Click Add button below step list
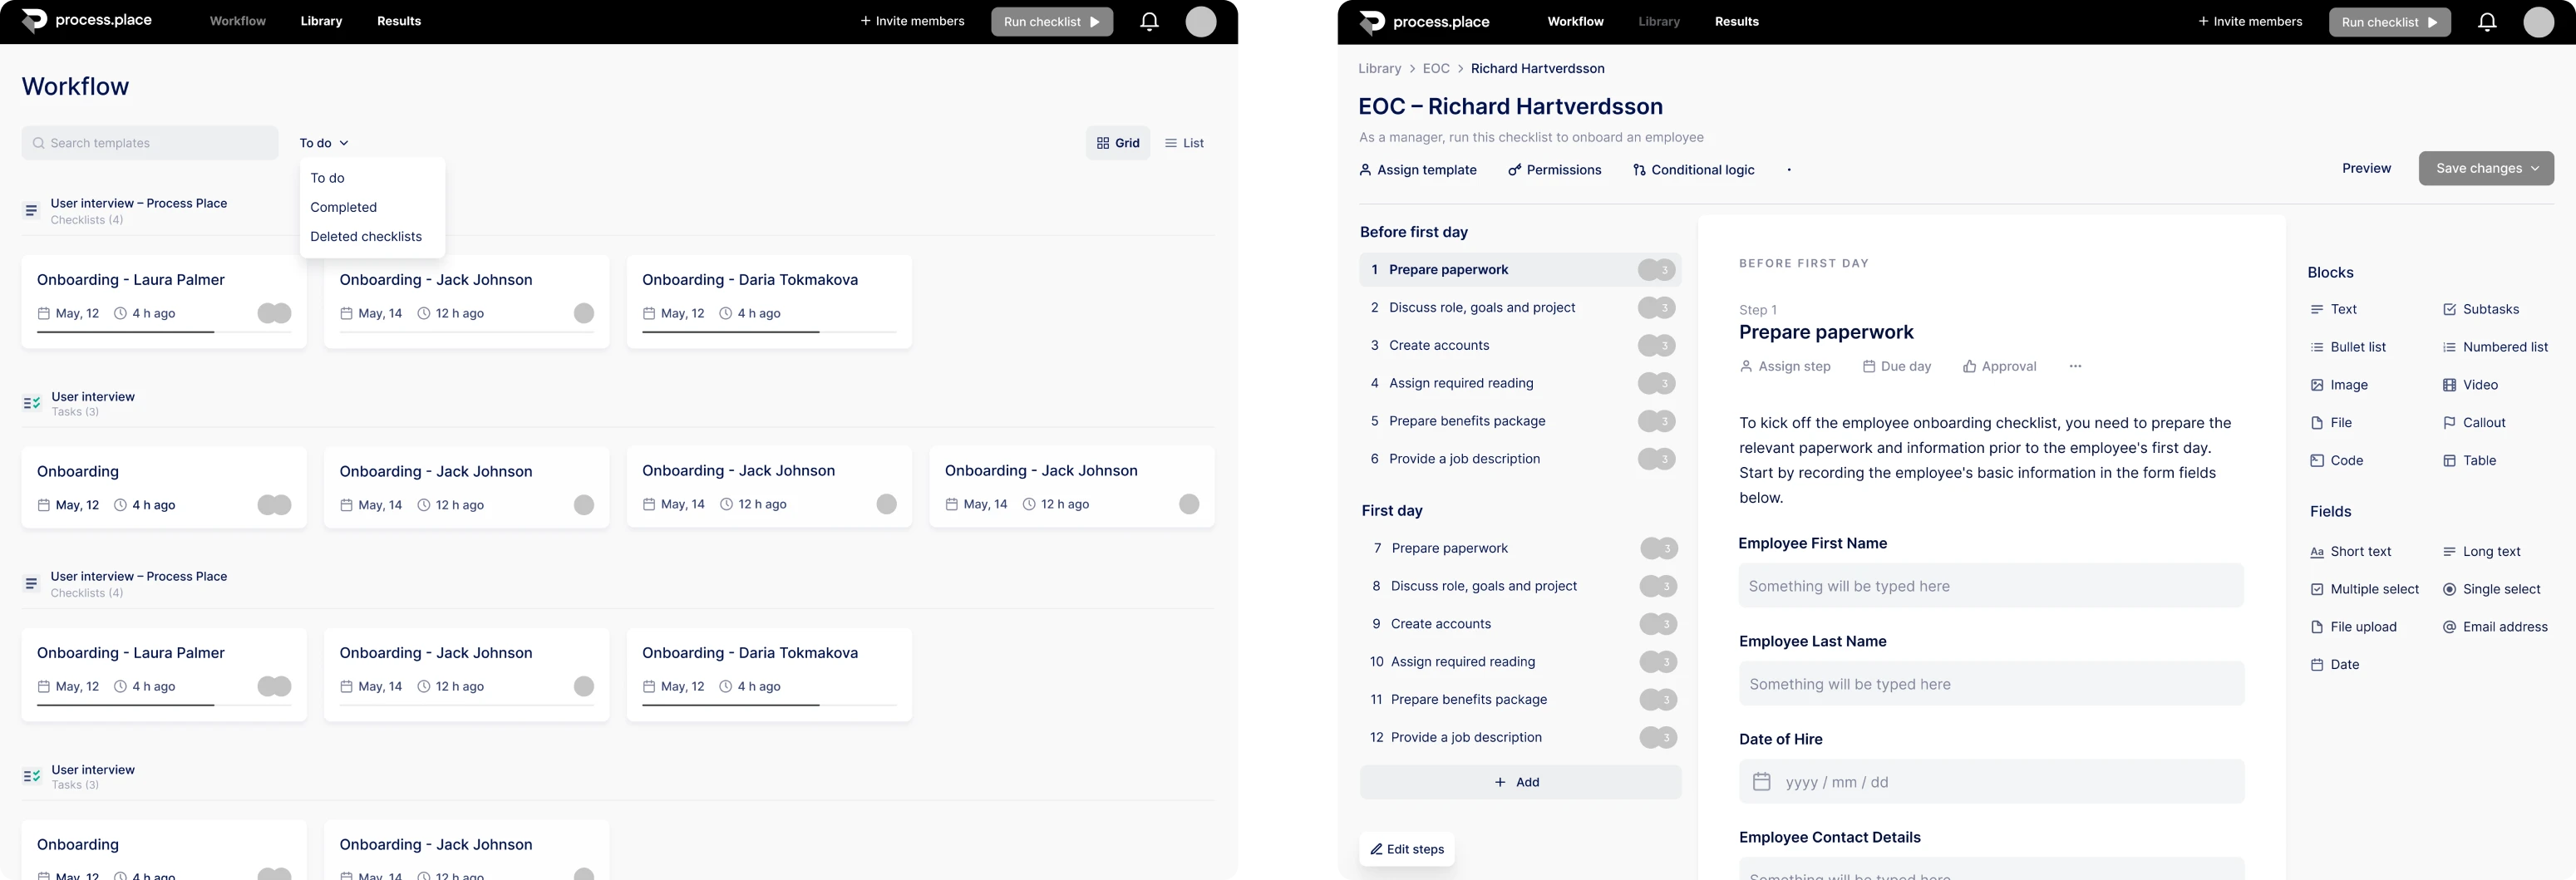Viewport: 2576px width, 880px height. coord(1520,782)
